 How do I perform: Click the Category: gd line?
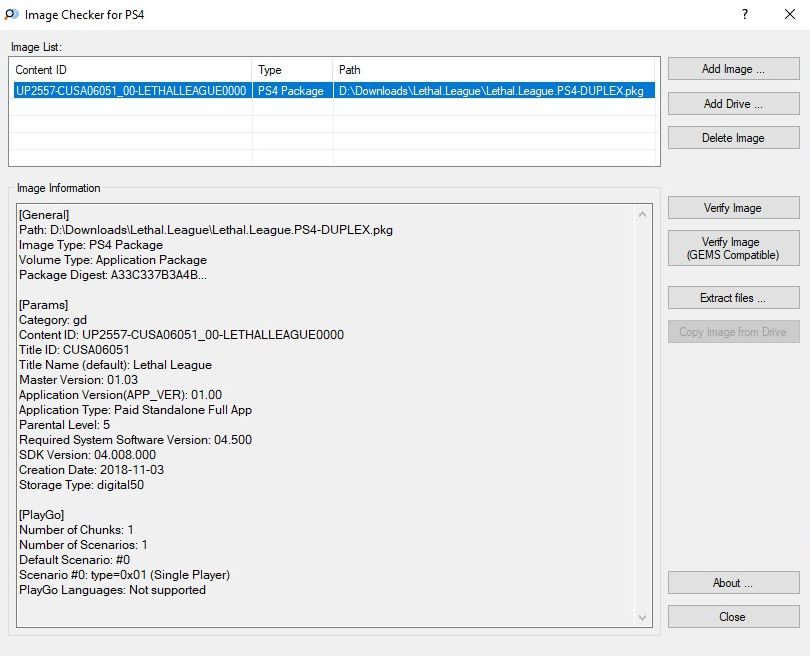(x=53, y=320)
